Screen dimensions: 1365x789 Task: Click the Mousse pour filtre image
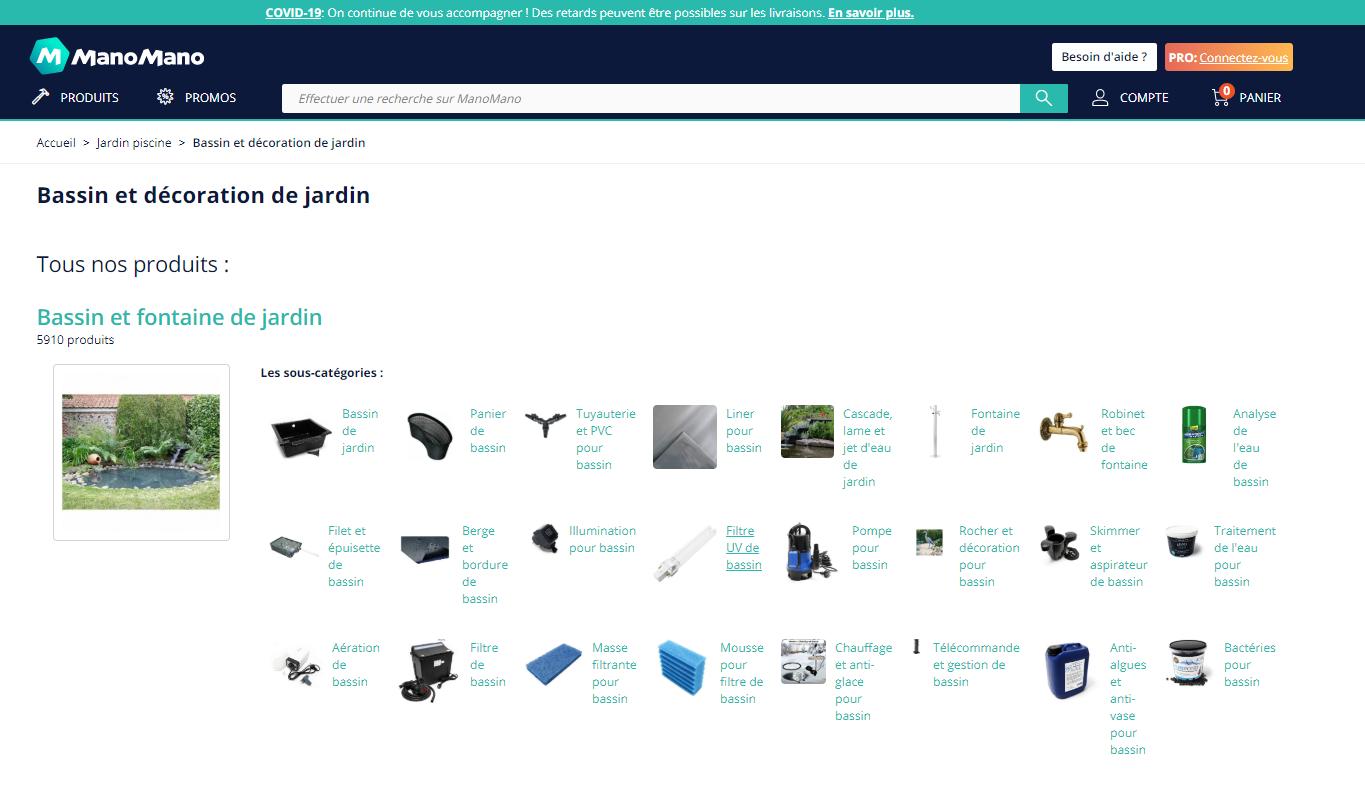pyautogui.click(x=682, y=668)
